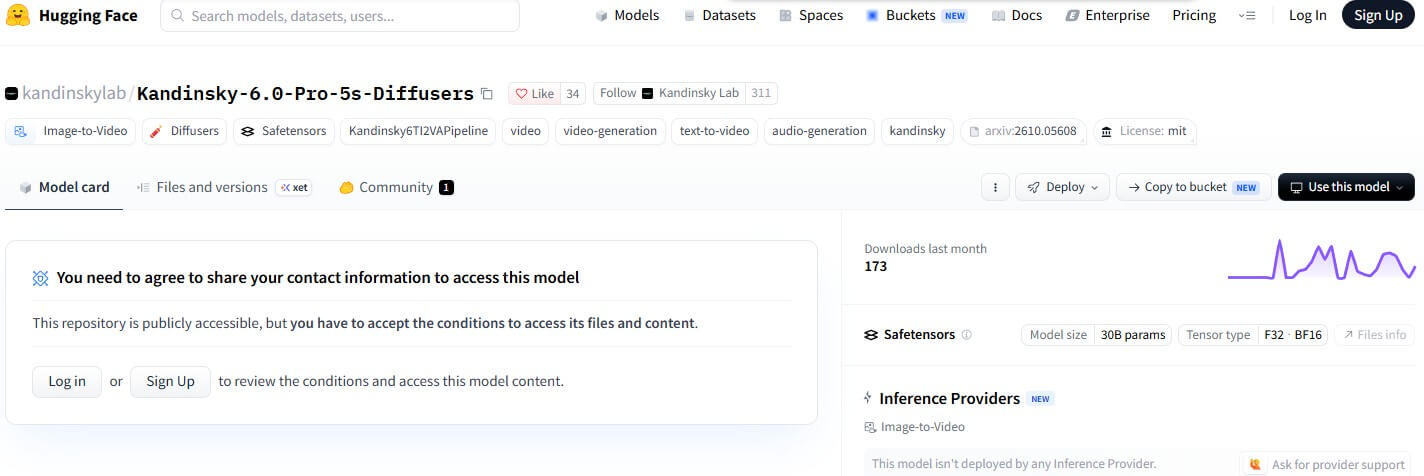Open Datasets in the top navigation
Screen dimensions: 1424x476
tap(719, 15)
